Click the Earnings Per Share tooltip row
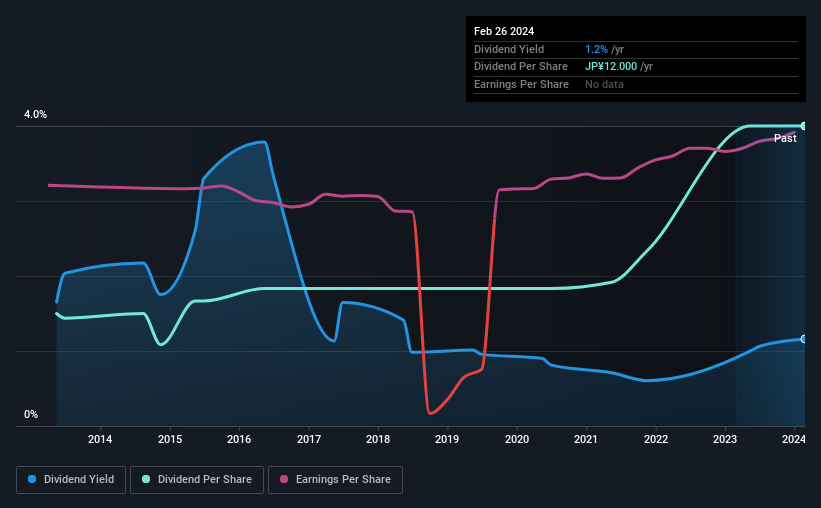This screenshot has width=821, height=508. click(x=636, y=84)
